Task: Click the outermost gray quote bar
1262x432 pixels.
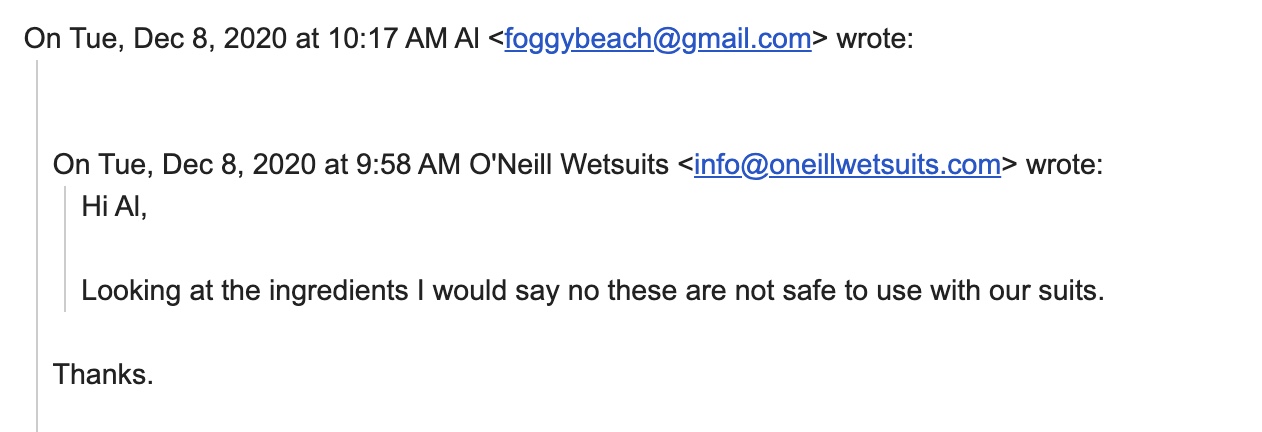Action: pos(37,250)
